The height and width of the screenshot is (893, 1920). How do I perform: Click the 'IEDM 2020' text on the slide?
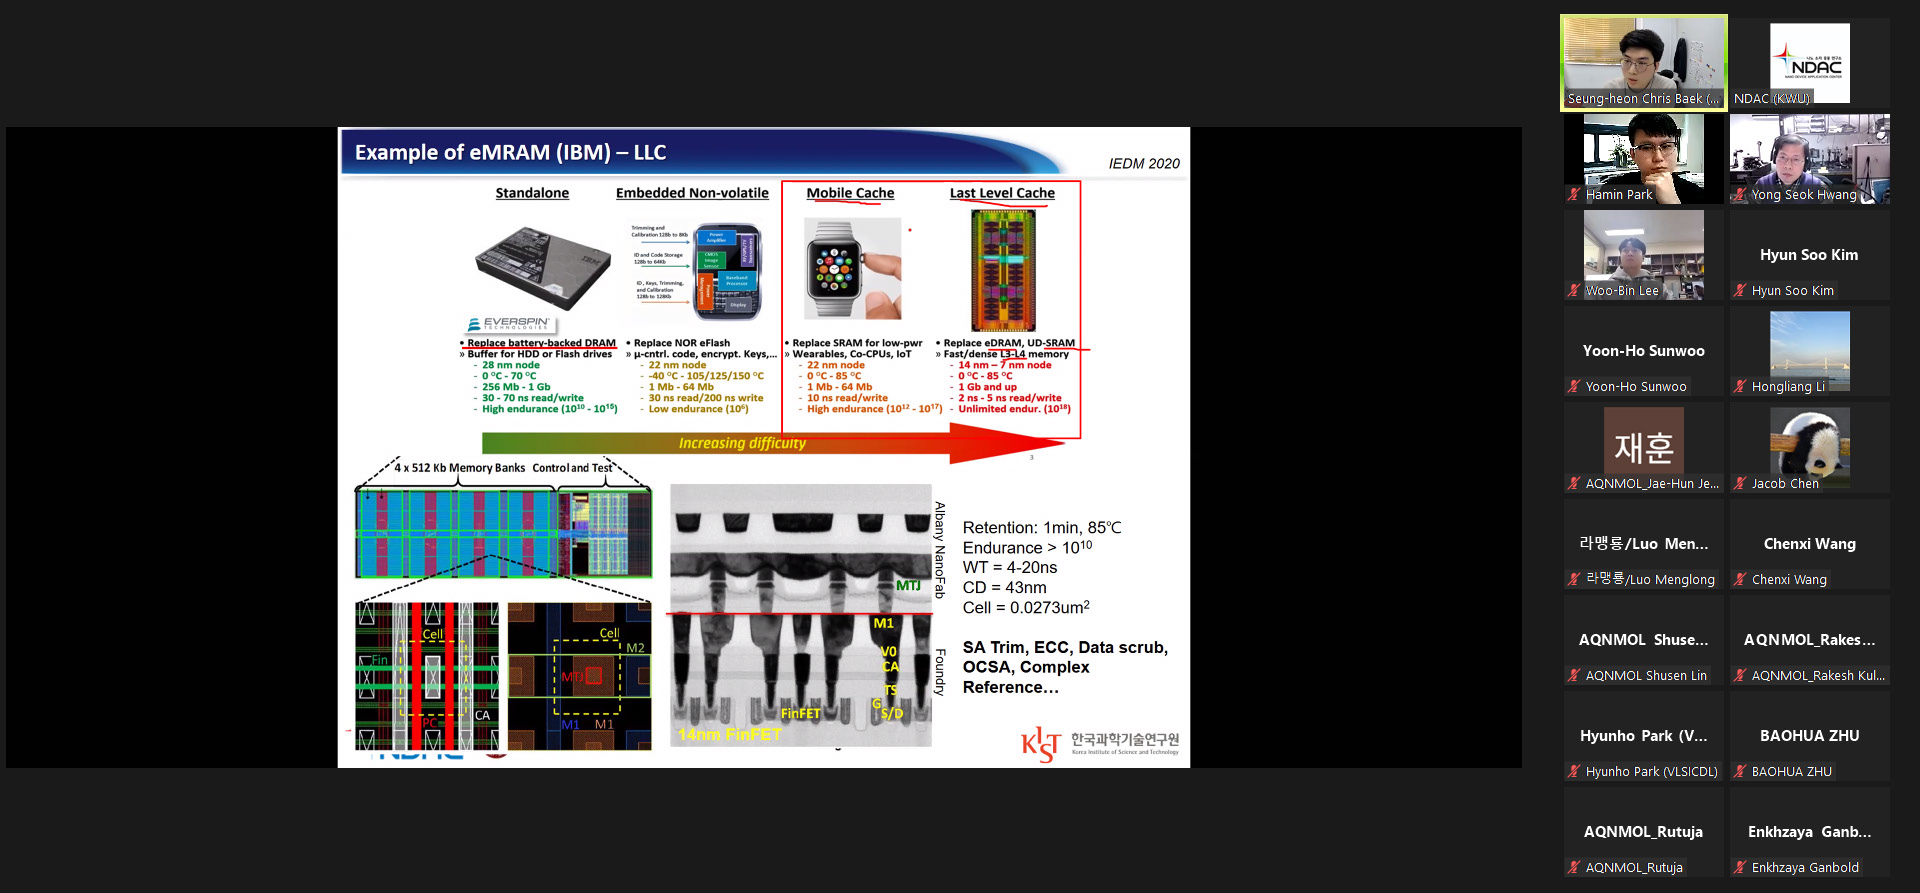[x=1144, y=164]
